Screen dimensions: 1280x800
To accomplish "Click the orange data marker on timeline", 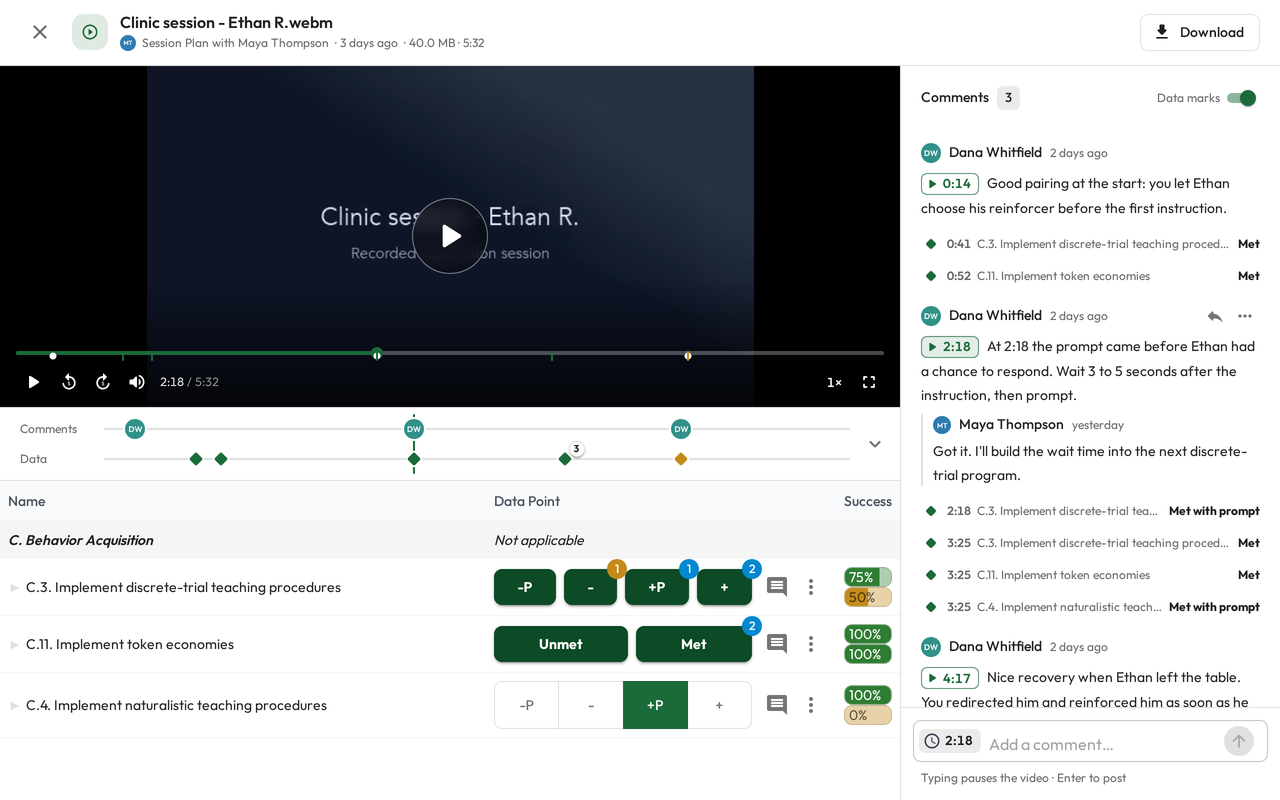I will coord(681,459).
